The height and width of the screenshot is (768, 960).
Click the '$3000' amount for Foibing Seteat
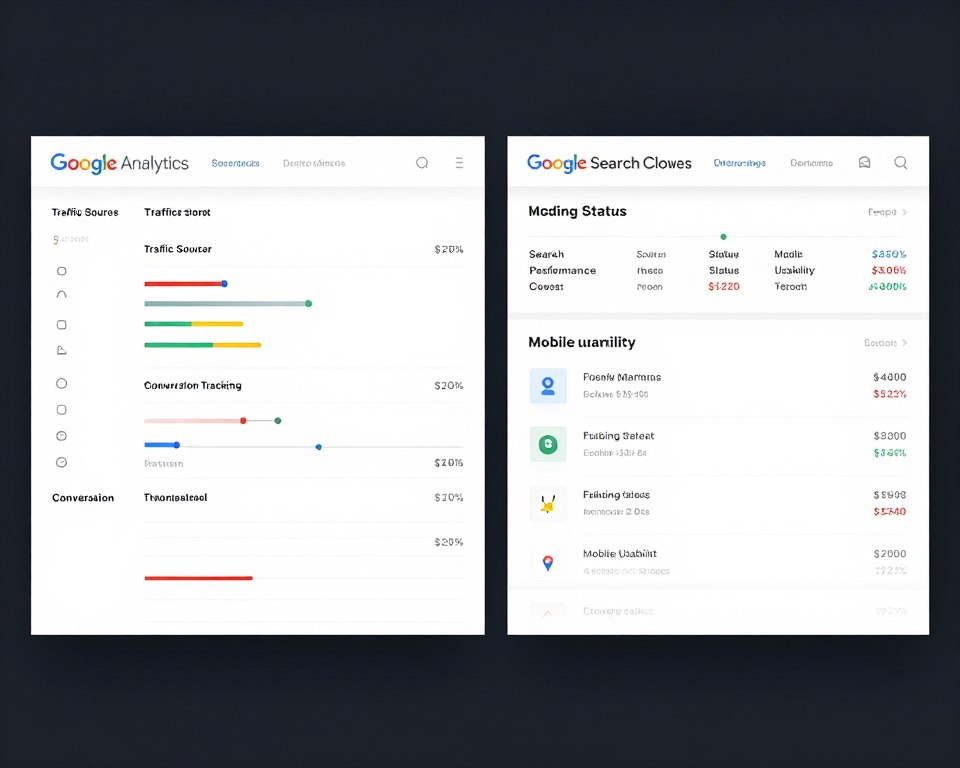(890, 436)
